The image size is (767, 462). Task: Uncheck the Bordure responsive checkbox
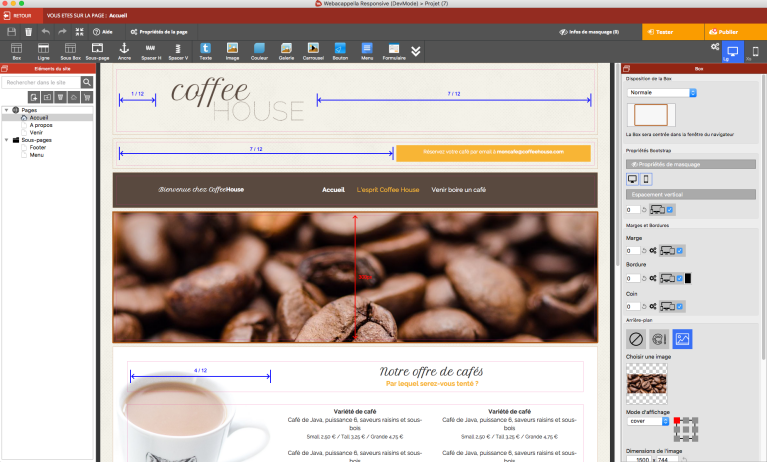click(680, 277)
